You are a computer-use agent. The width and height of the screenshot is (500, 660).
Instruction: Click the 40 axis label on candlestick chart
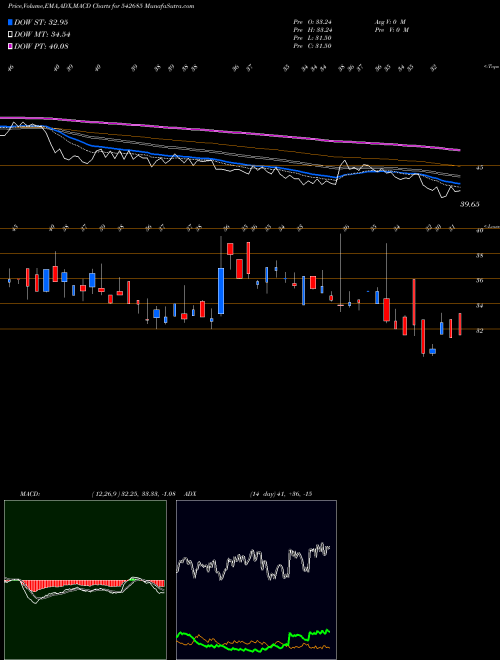tap(479, 230)
